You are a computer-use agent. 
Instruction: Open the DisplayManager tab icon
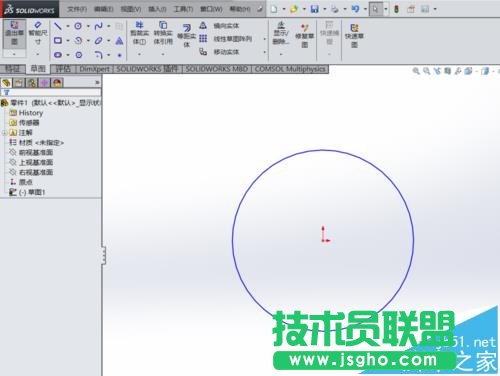pyautogui.click(x=57, y=83)
